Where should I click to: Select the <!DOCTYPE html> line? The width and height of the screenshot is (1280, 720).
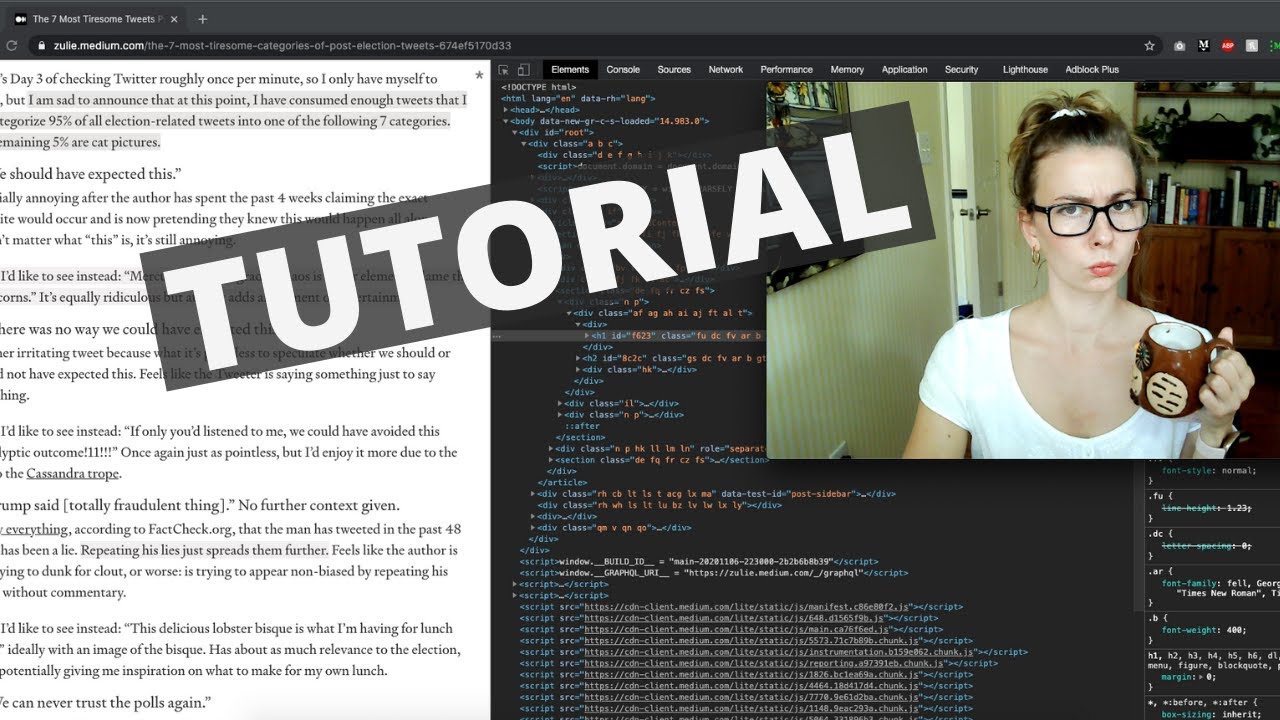coord(539,87)
